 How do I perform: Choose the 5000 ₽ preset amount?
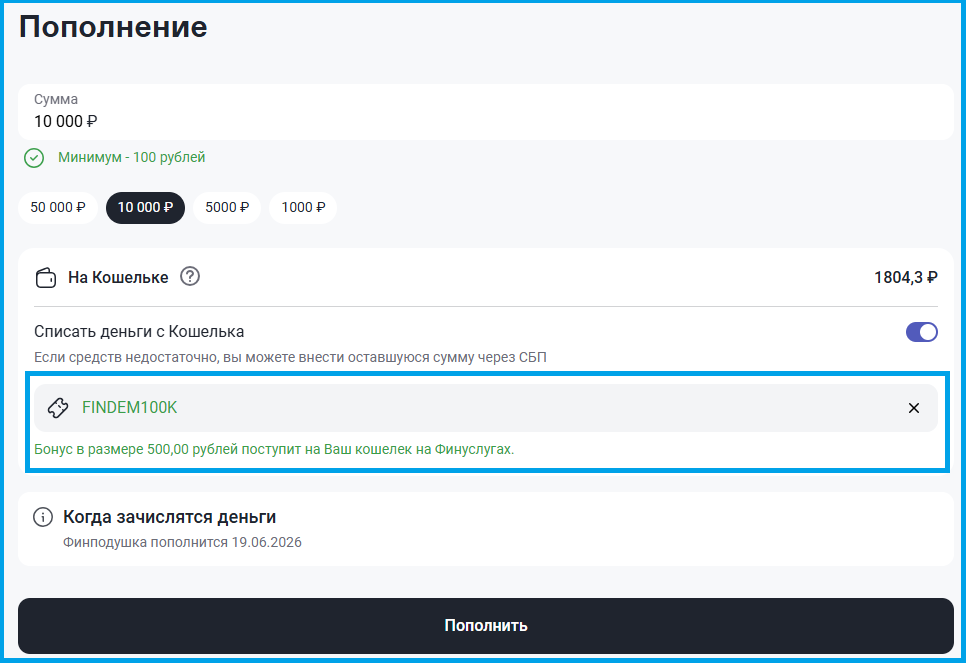[227, 208]
